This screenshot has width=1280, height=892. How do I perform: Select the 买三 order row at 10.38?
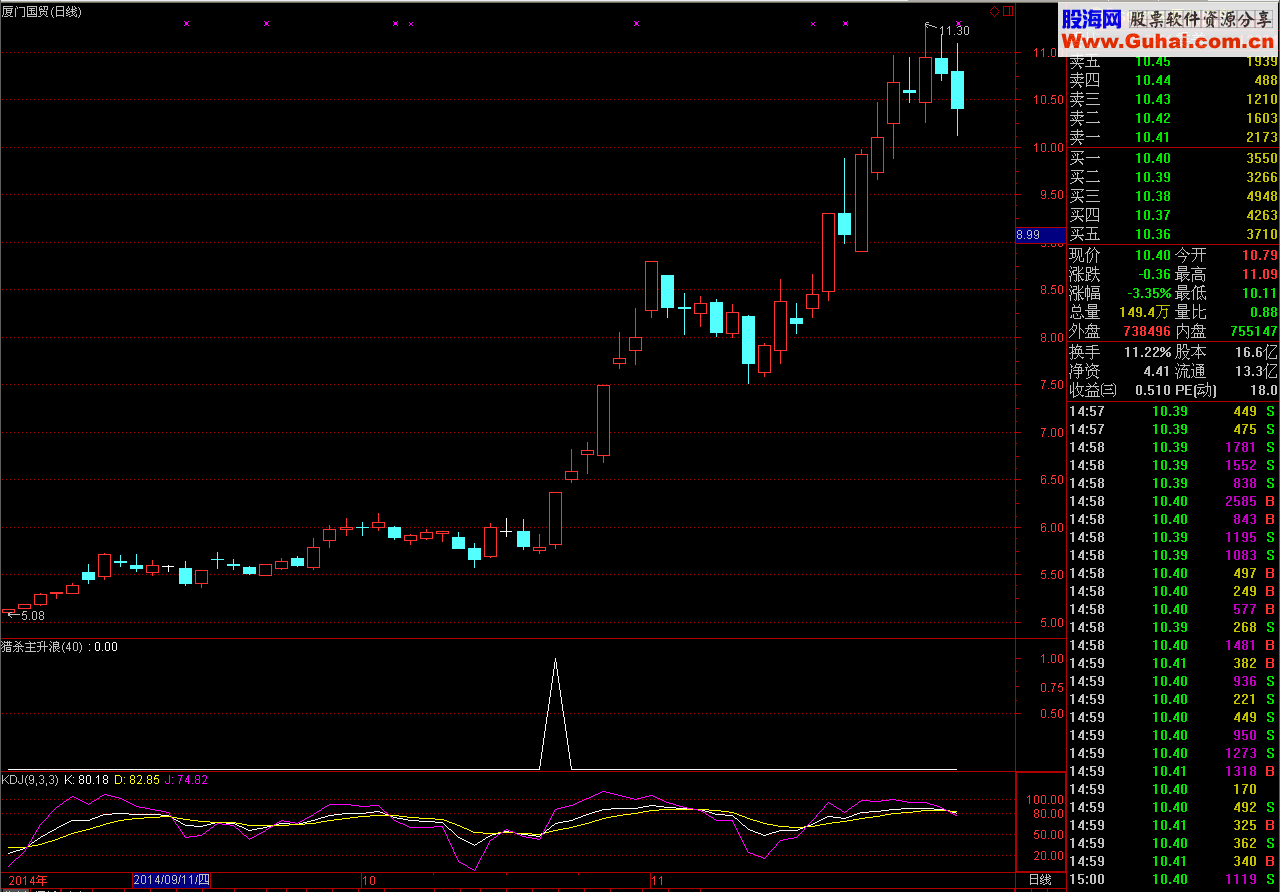click(1174, 196)
